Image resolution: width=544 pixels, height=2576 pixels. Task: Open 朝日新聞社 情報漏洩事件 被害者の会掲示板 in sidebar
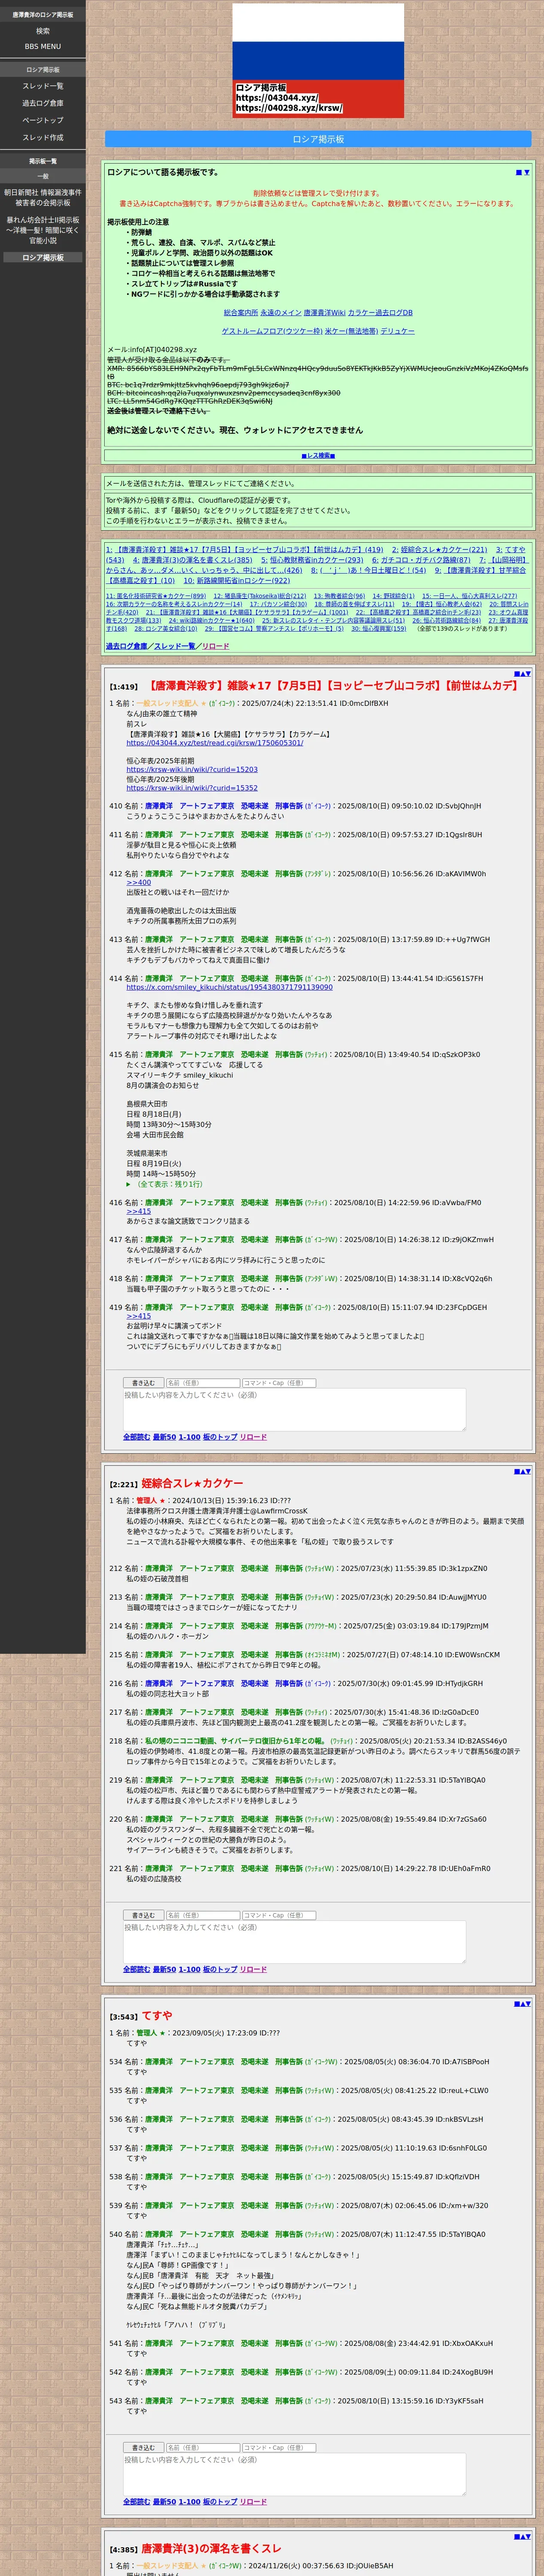pyautogui.click(x=43, y=197)
